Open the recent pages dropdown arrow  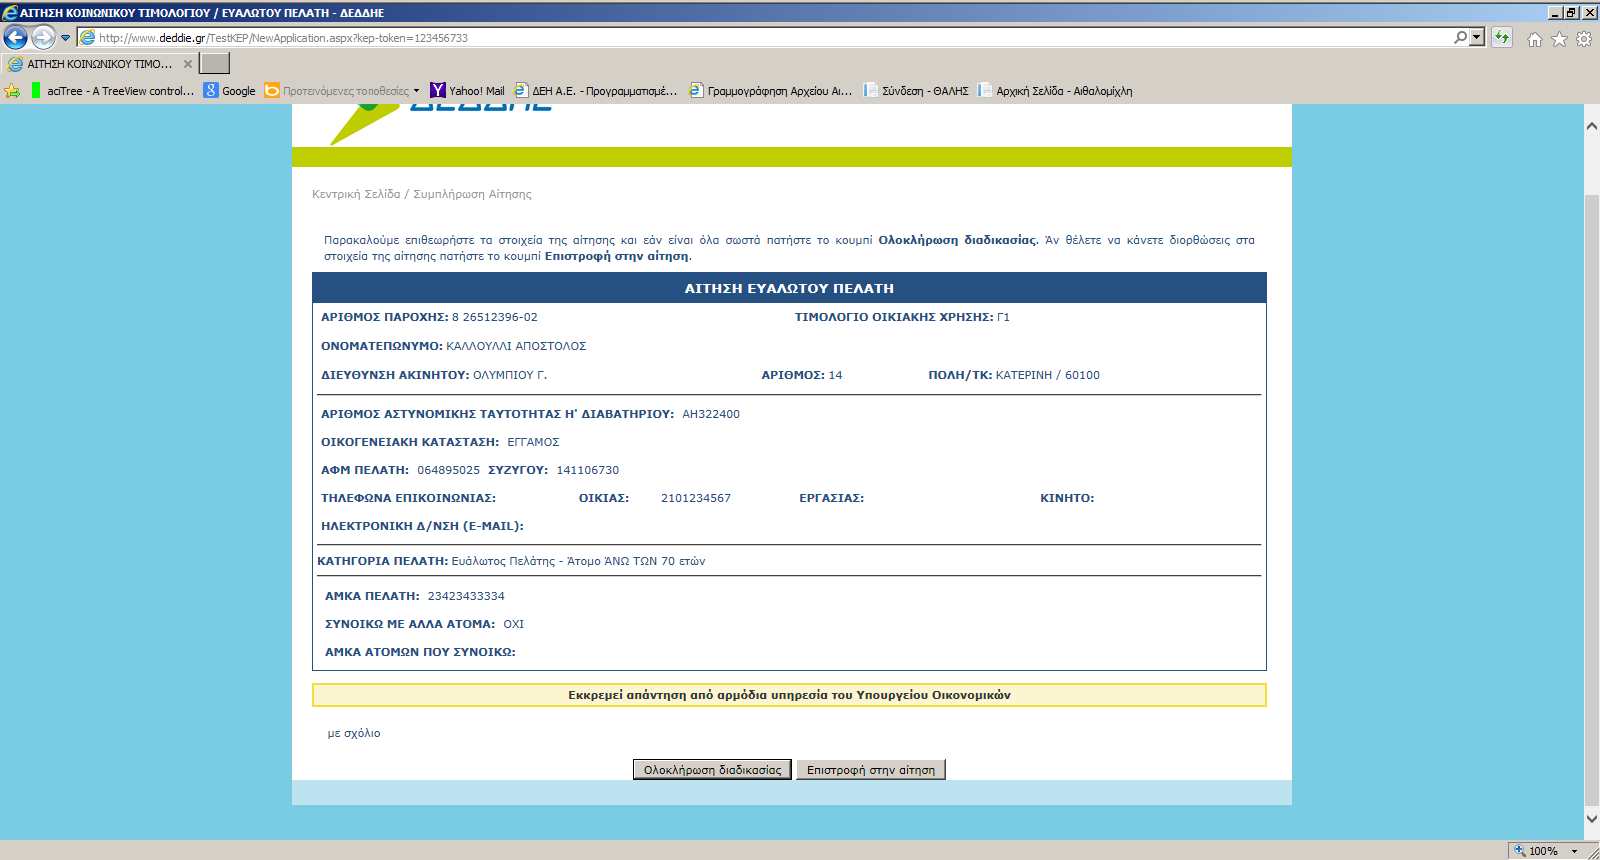[x=66, y=38]
